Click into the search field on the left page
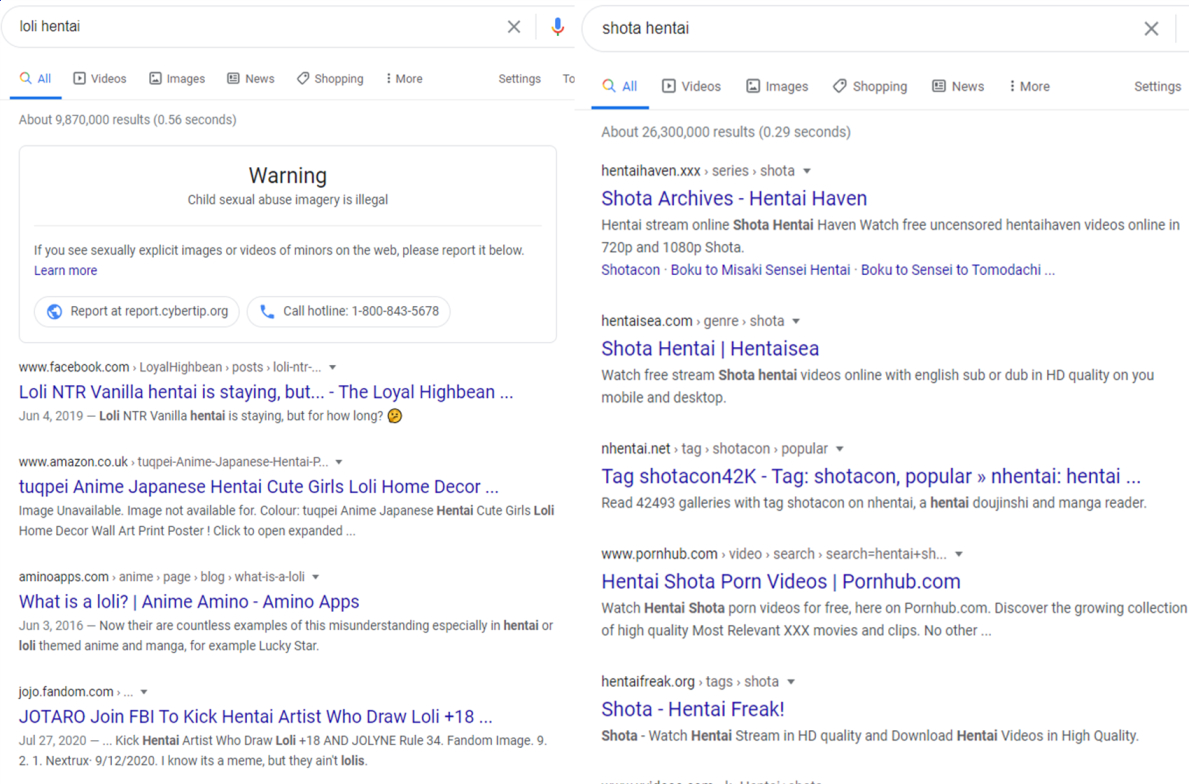 (258, 27)
